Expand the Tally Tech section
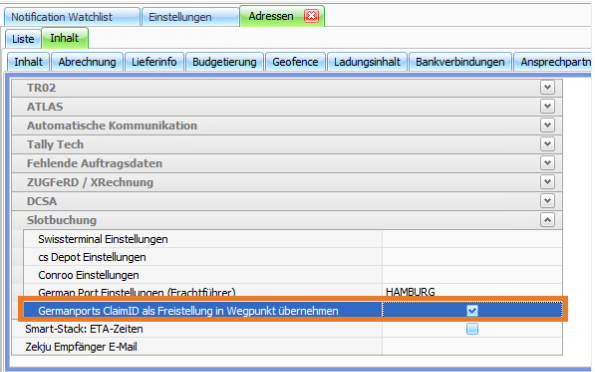The width and height of the screenshot is (595, 372). [547, 144]
